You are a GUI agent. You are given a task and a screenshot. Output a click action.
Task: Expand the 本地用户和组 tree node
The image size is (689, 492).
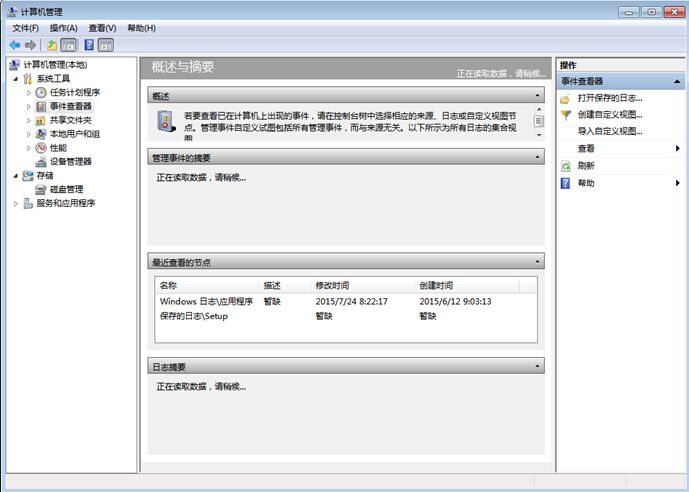(29, 134)
